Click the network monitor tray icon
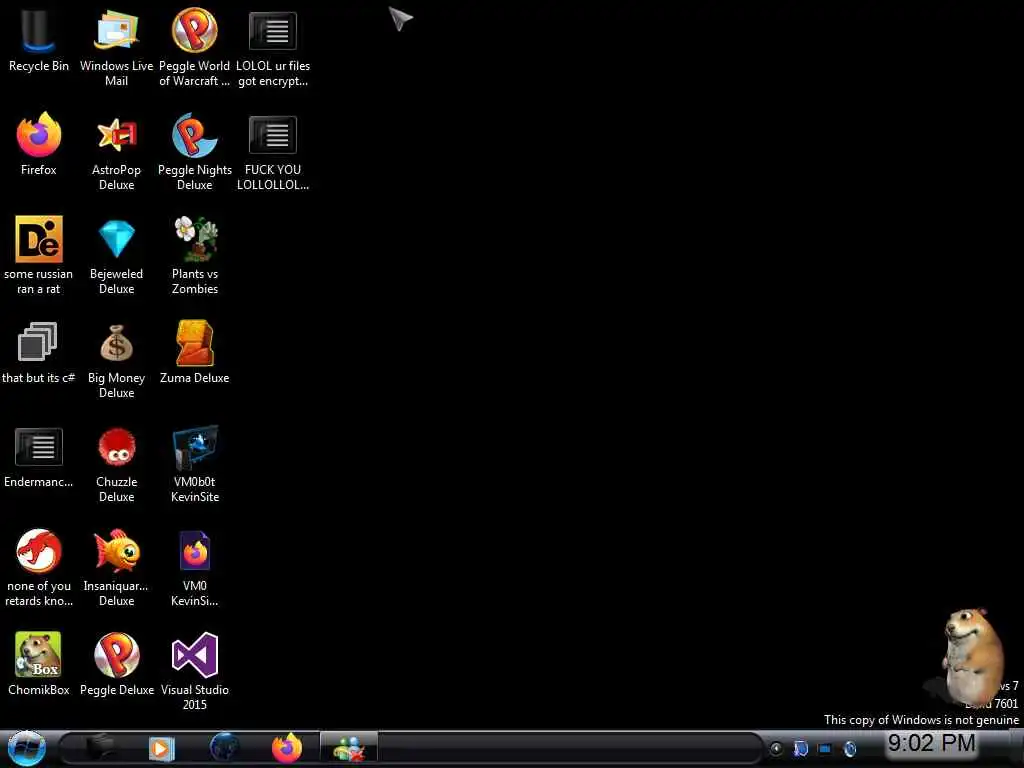1024x768 pixels. [x=825, y=749]
